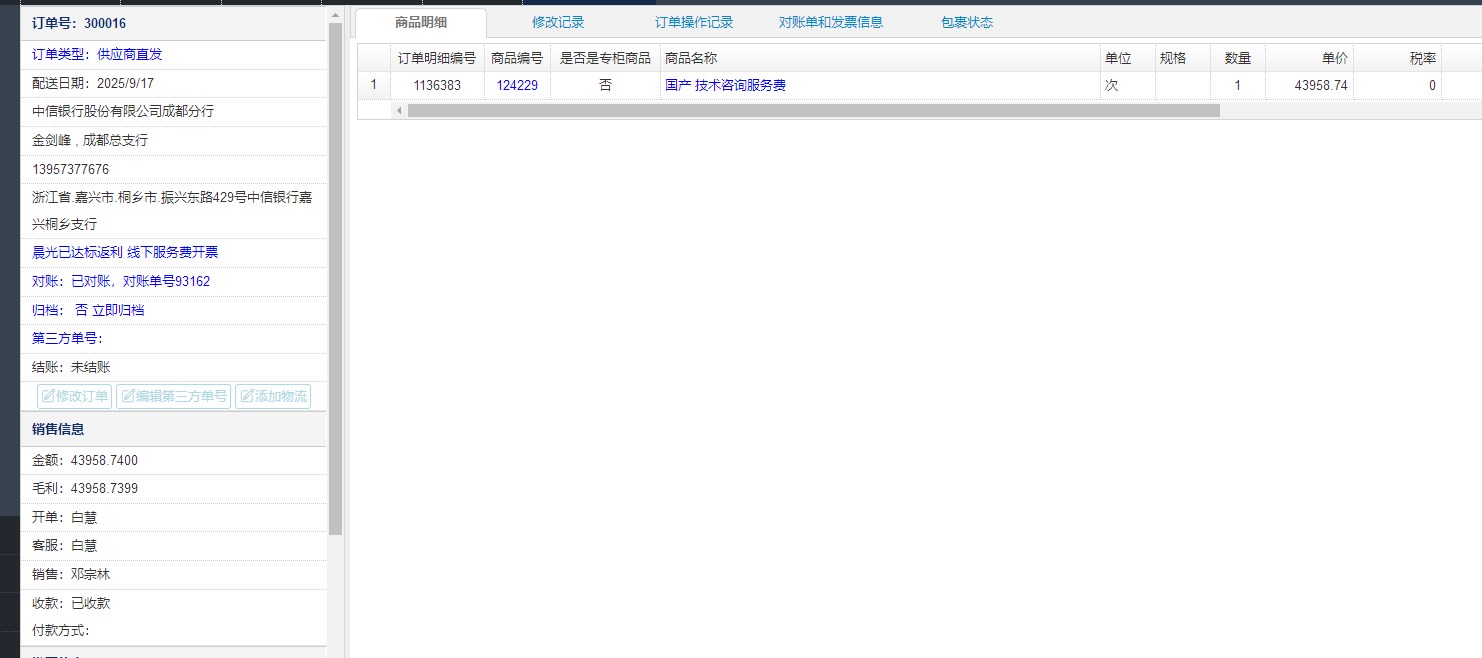
Task: Click the left arrow of horizontal scrollbar
Action: point(399,111)
